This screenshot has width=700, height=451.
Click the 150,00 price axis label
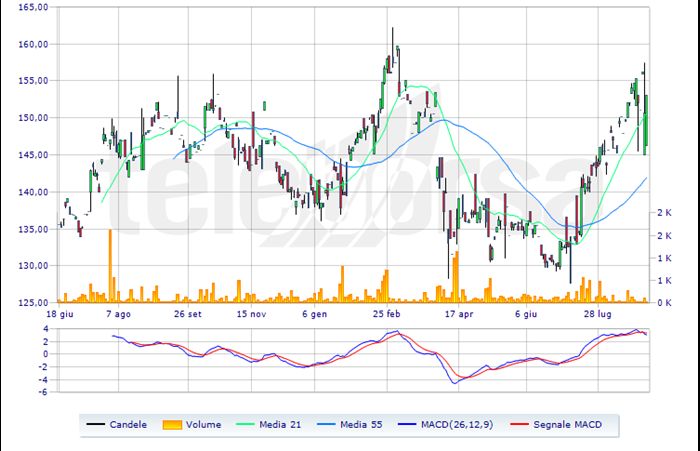[33, 118]
